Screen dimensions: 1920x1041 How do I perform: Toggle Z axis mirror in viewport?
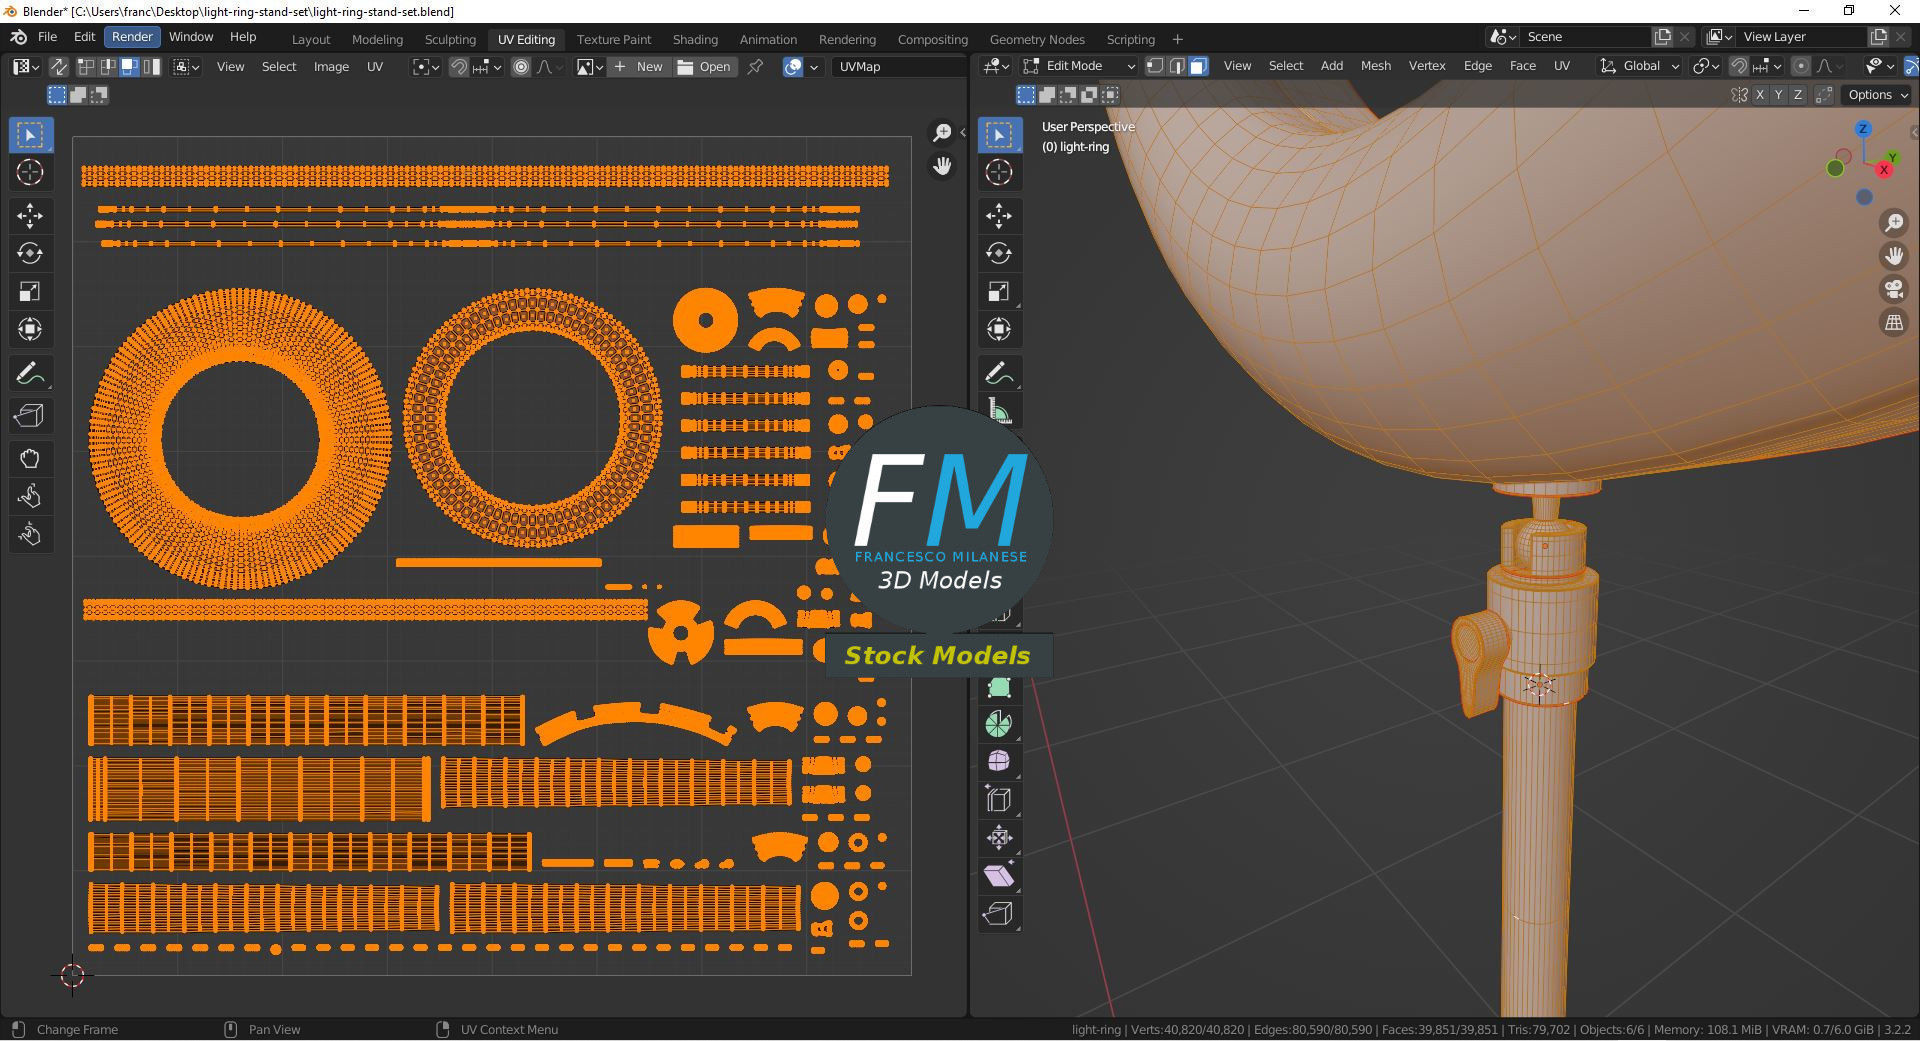[1797, 95]
